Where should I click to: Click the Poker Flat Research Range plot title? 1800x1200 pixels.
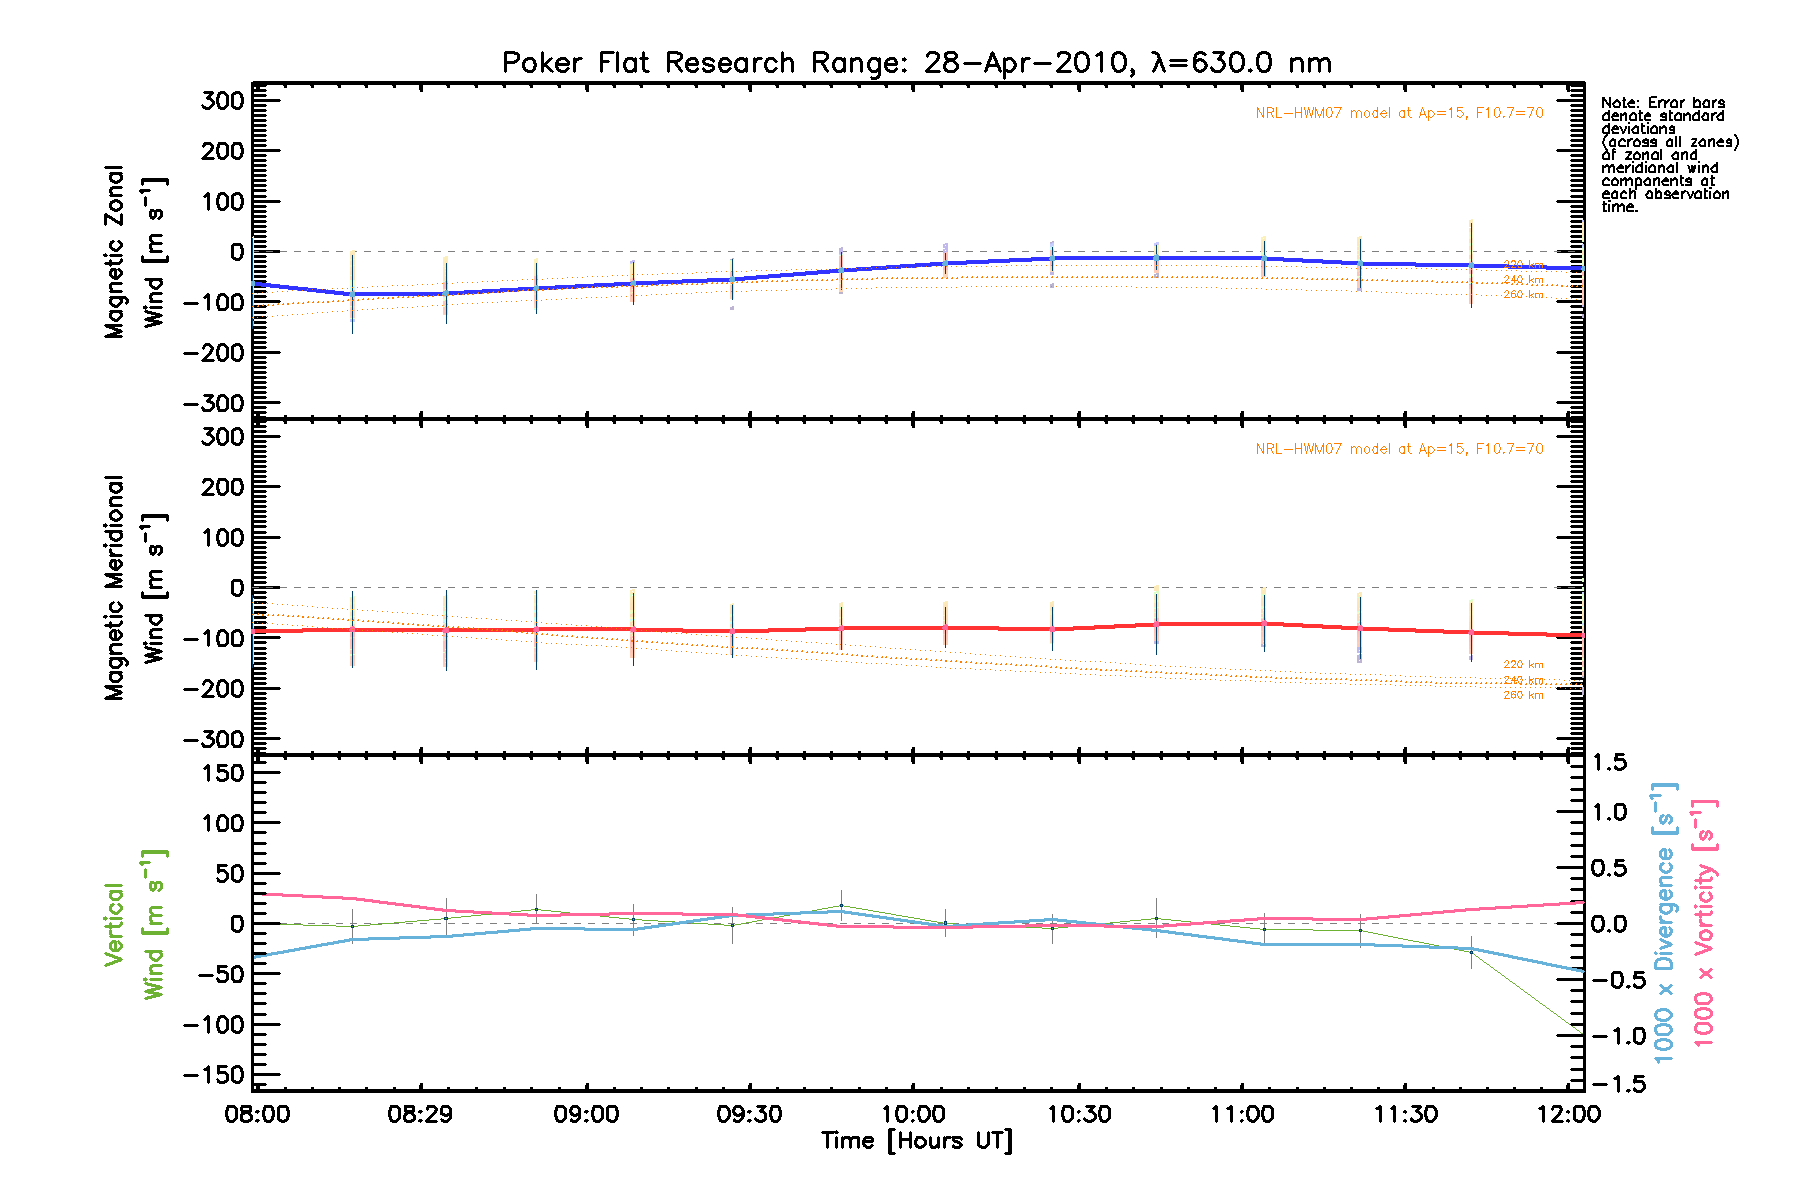click(x=916, y=63)
